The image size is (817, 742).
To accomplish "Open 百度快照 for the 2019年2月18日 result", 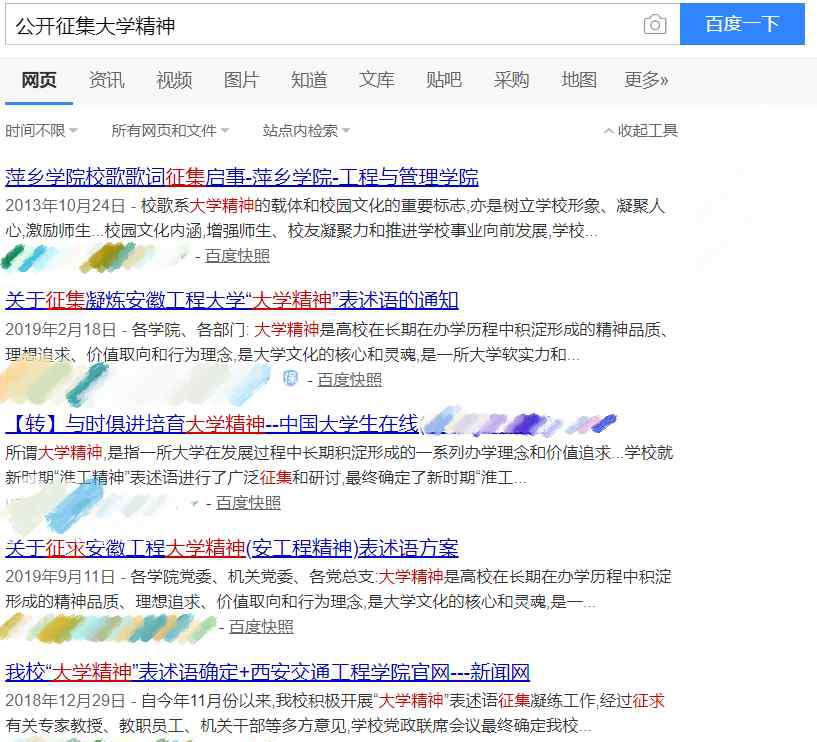I will 350,380.
